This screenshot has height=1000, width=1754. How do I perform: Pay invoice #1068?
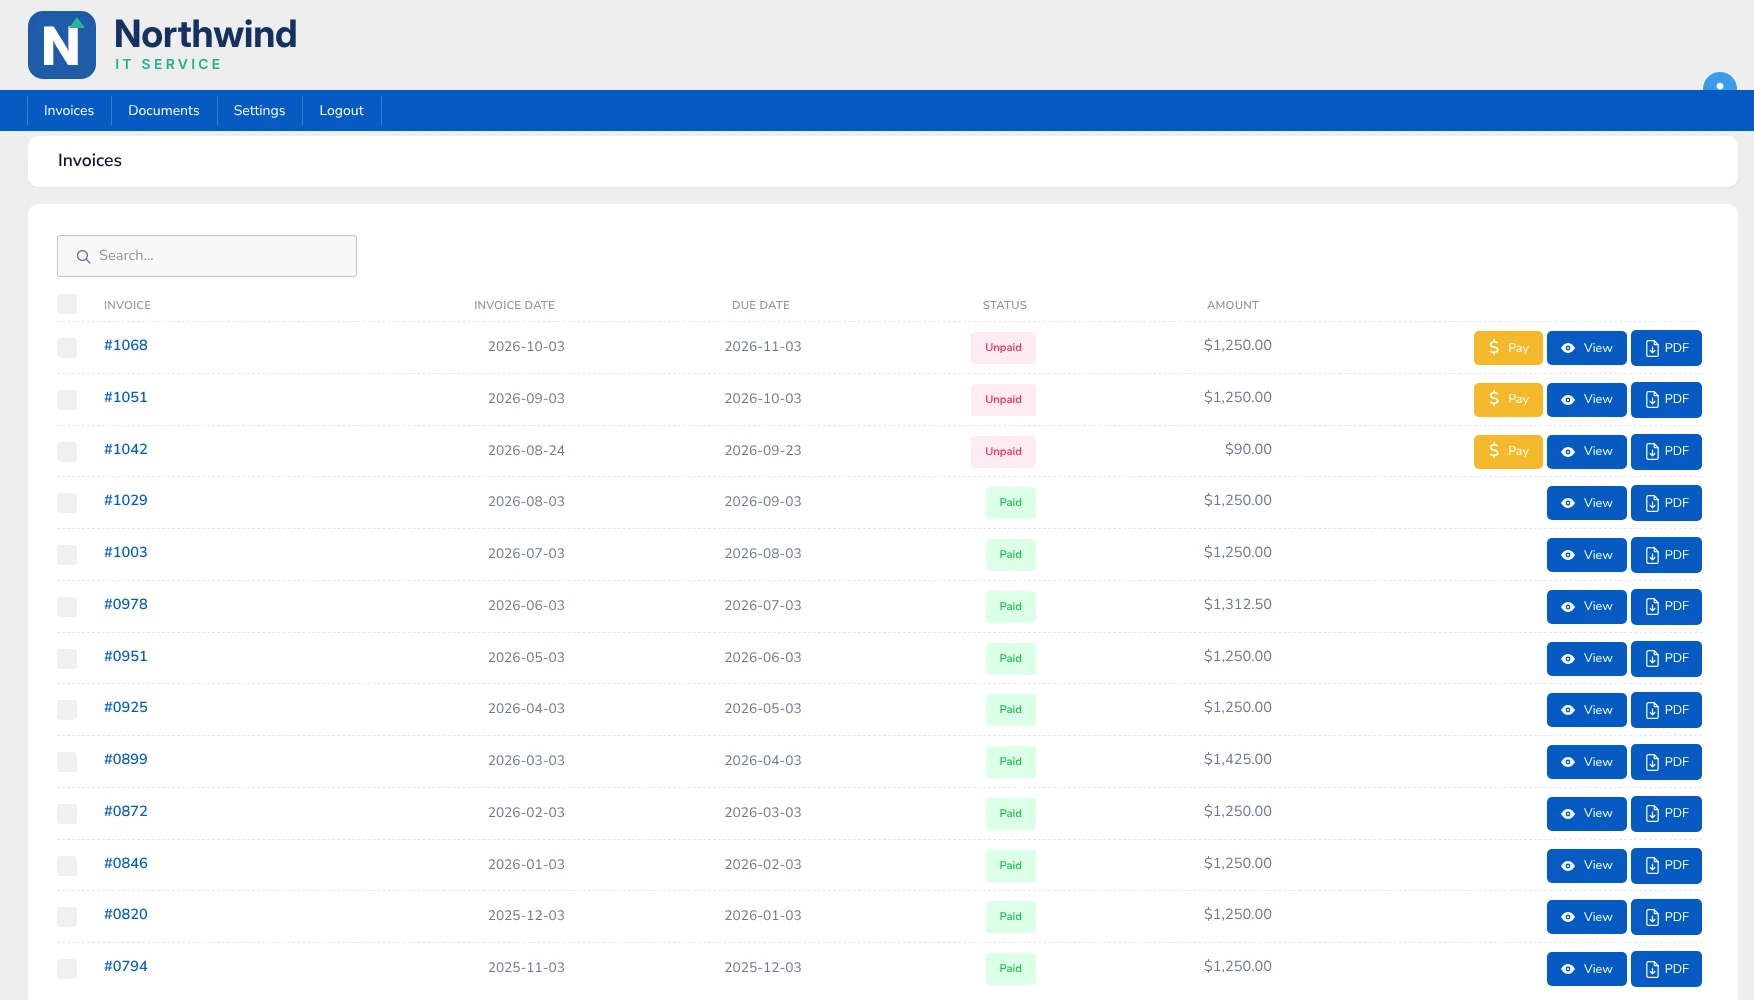coord(1508,348)
